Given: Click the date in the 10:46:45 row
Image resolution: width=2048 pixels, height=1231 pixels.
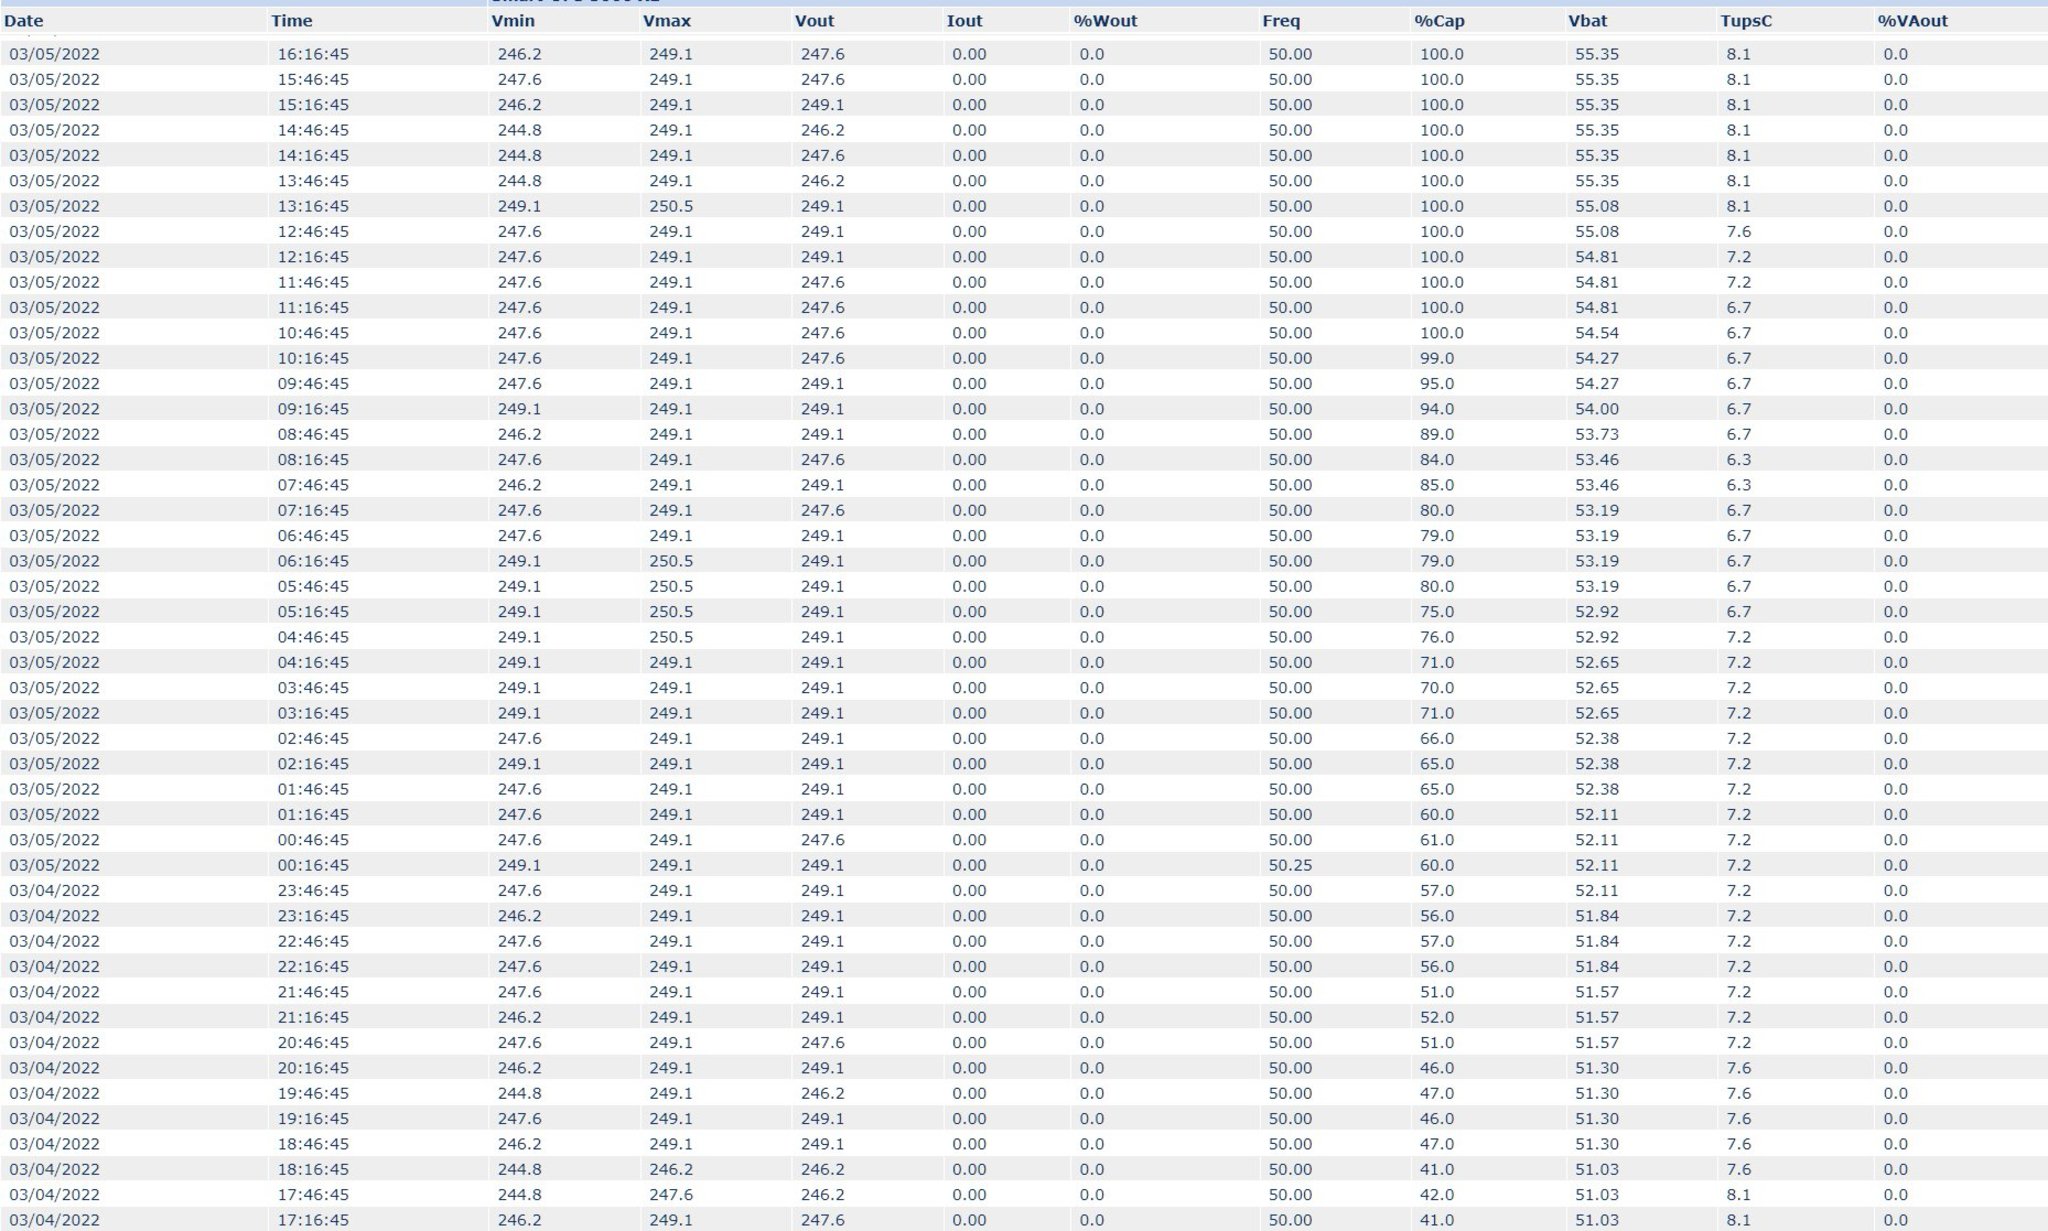Looking at the screenshot, I should point(55,333).
